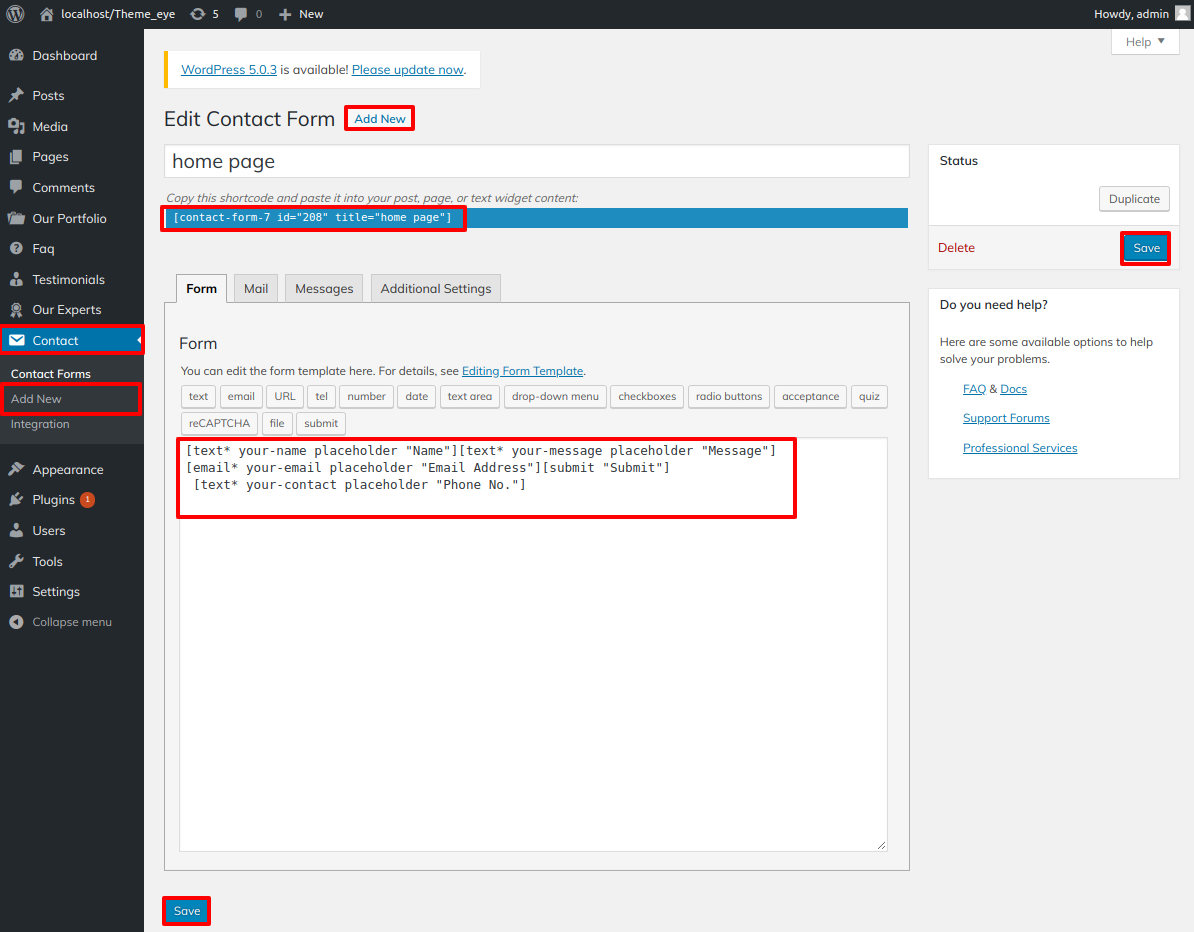Image resolution: width=1194 pixels, height=932 pixels.
Task: Switch to the Mail tab
Action: pos(256,289)
